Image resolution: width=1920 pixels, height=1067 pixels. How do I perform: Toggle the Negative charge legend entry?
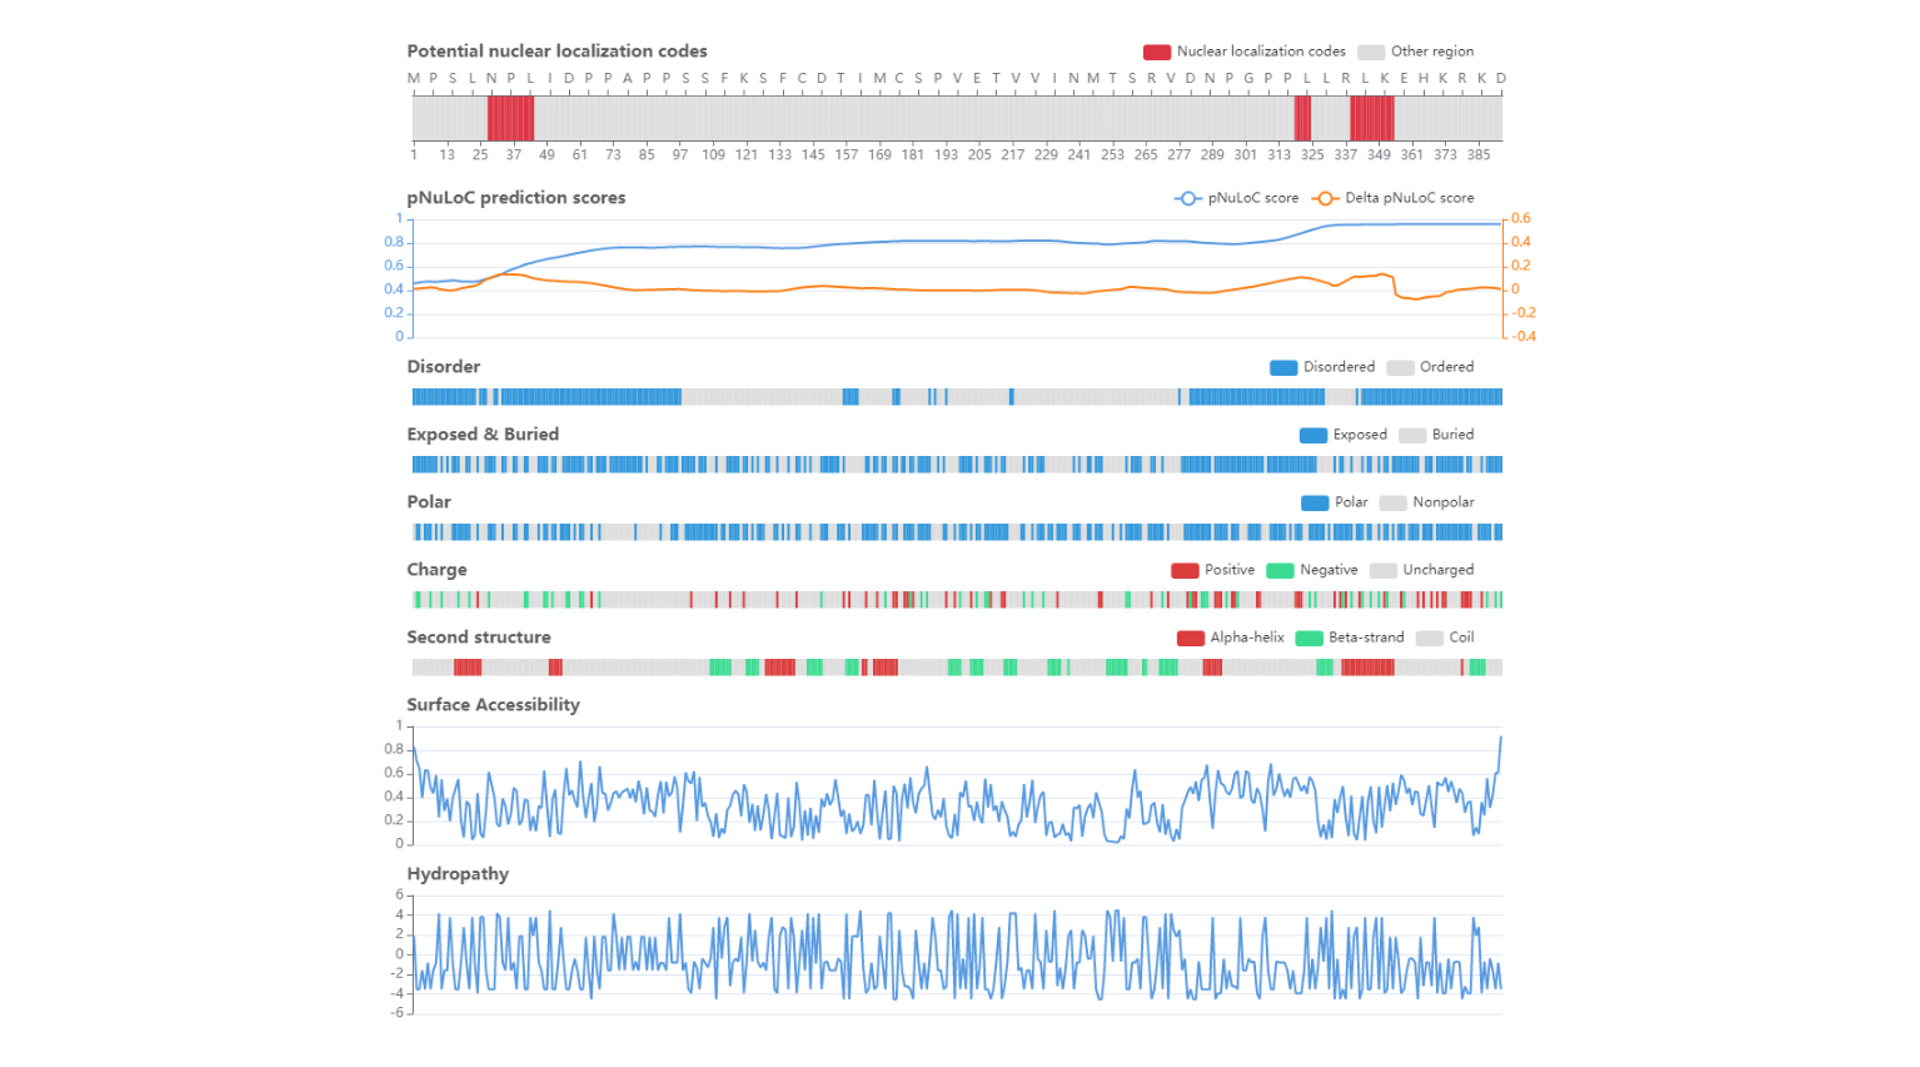click(1312, 570)
